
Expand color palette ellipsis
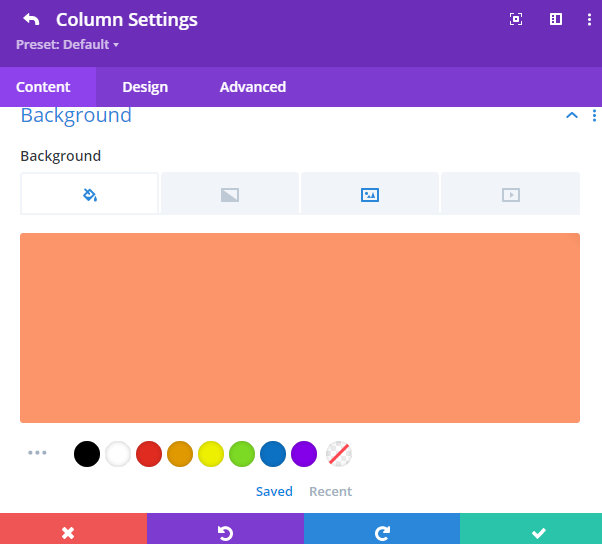click(37, 453)
